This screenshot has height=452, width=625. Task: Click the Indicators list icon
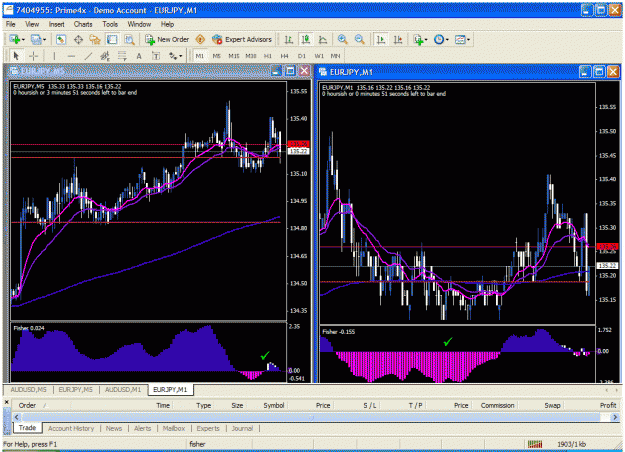coord(418,39)
